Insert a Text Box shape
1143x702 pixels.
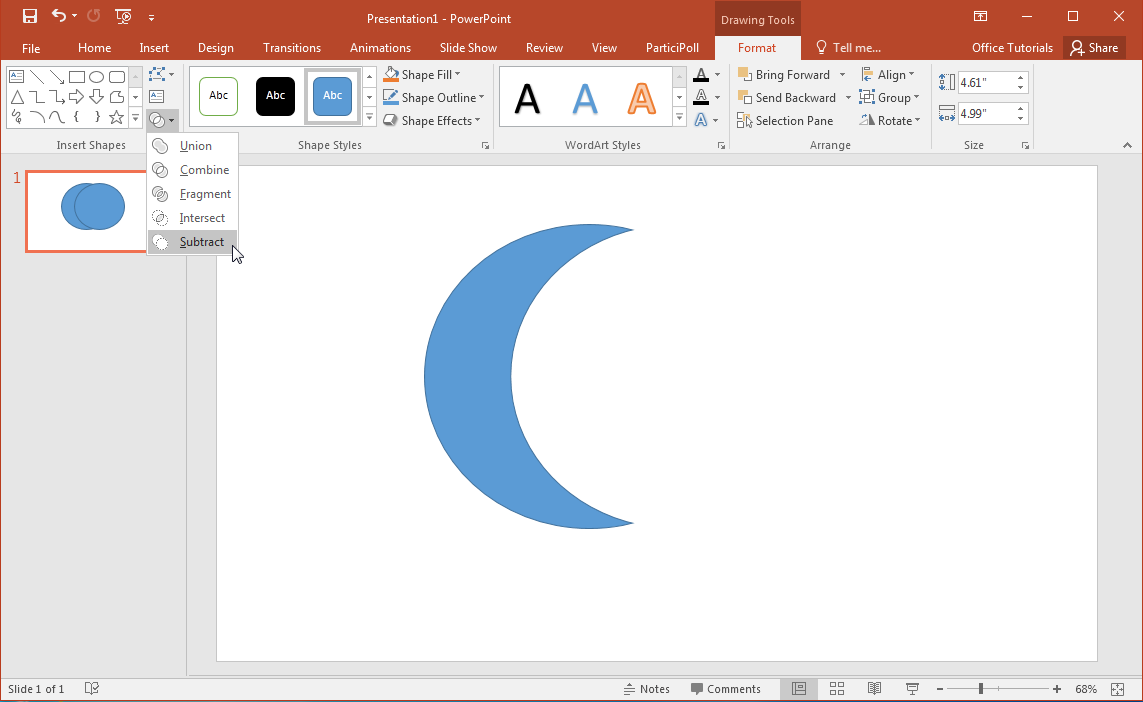coord(156,97)
